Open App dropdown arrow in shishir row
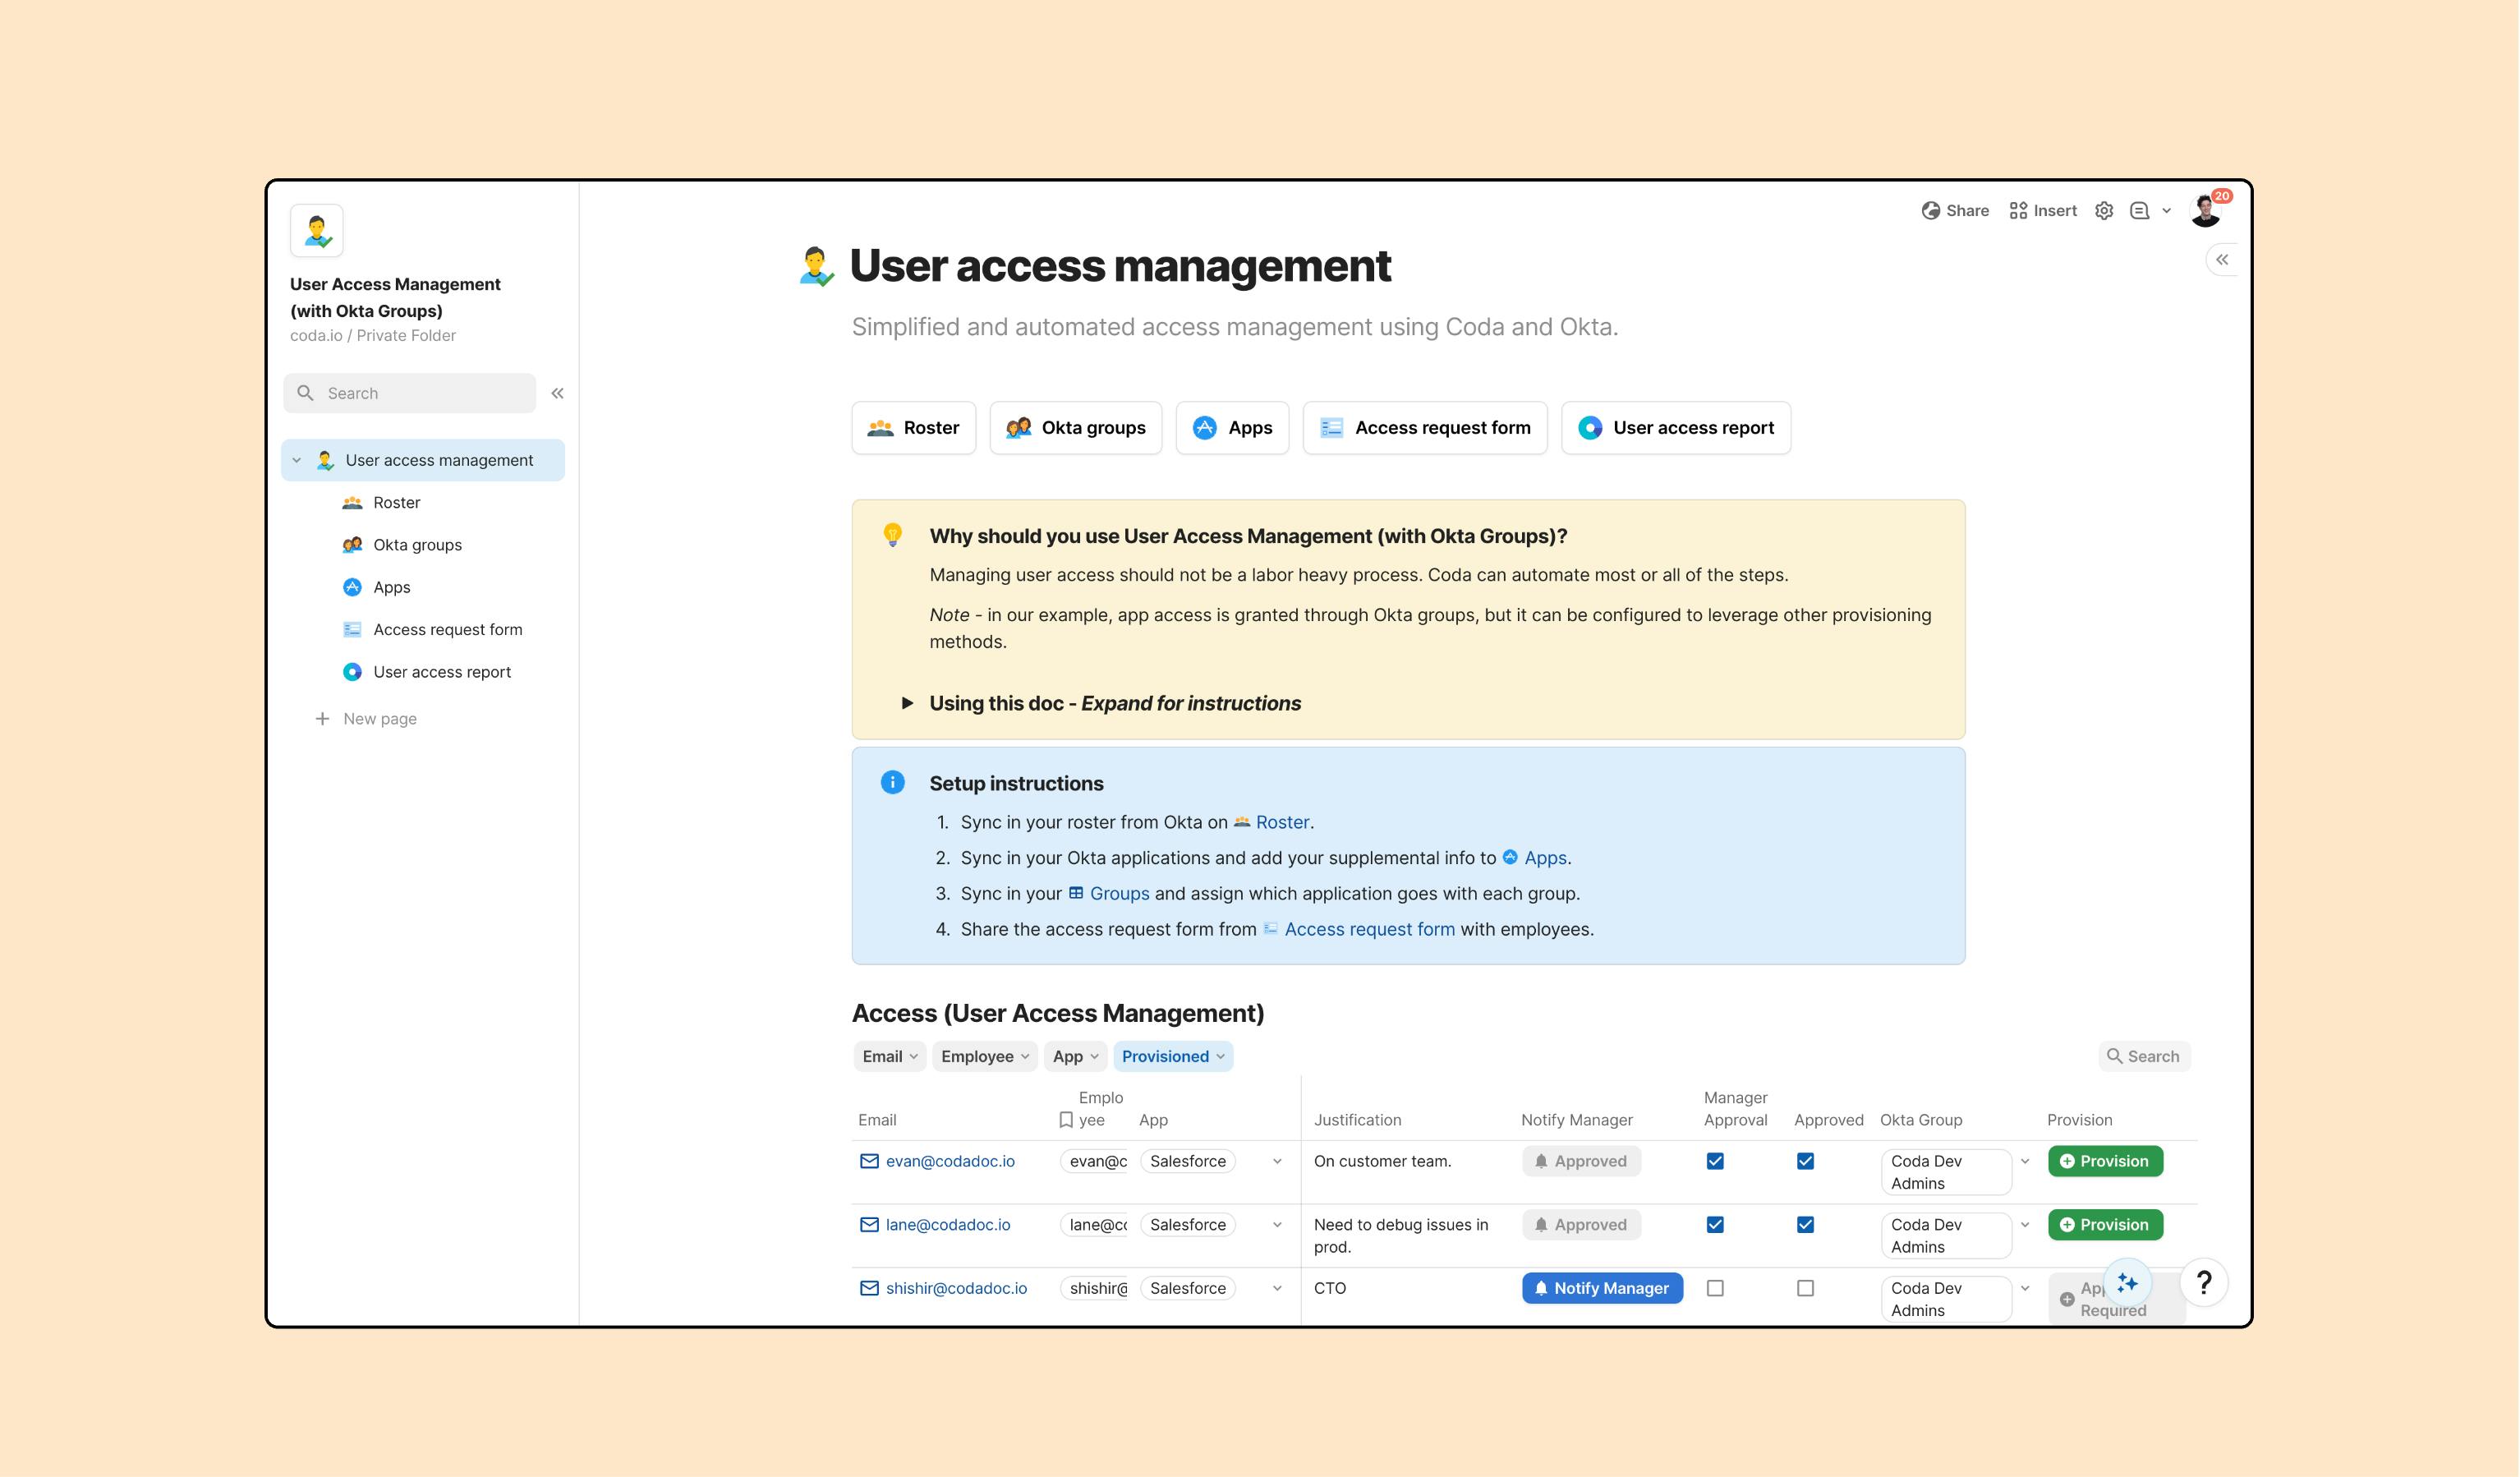Screen dimensions: 2520x1477 pyautogui.click(x=1277, y=1289)
